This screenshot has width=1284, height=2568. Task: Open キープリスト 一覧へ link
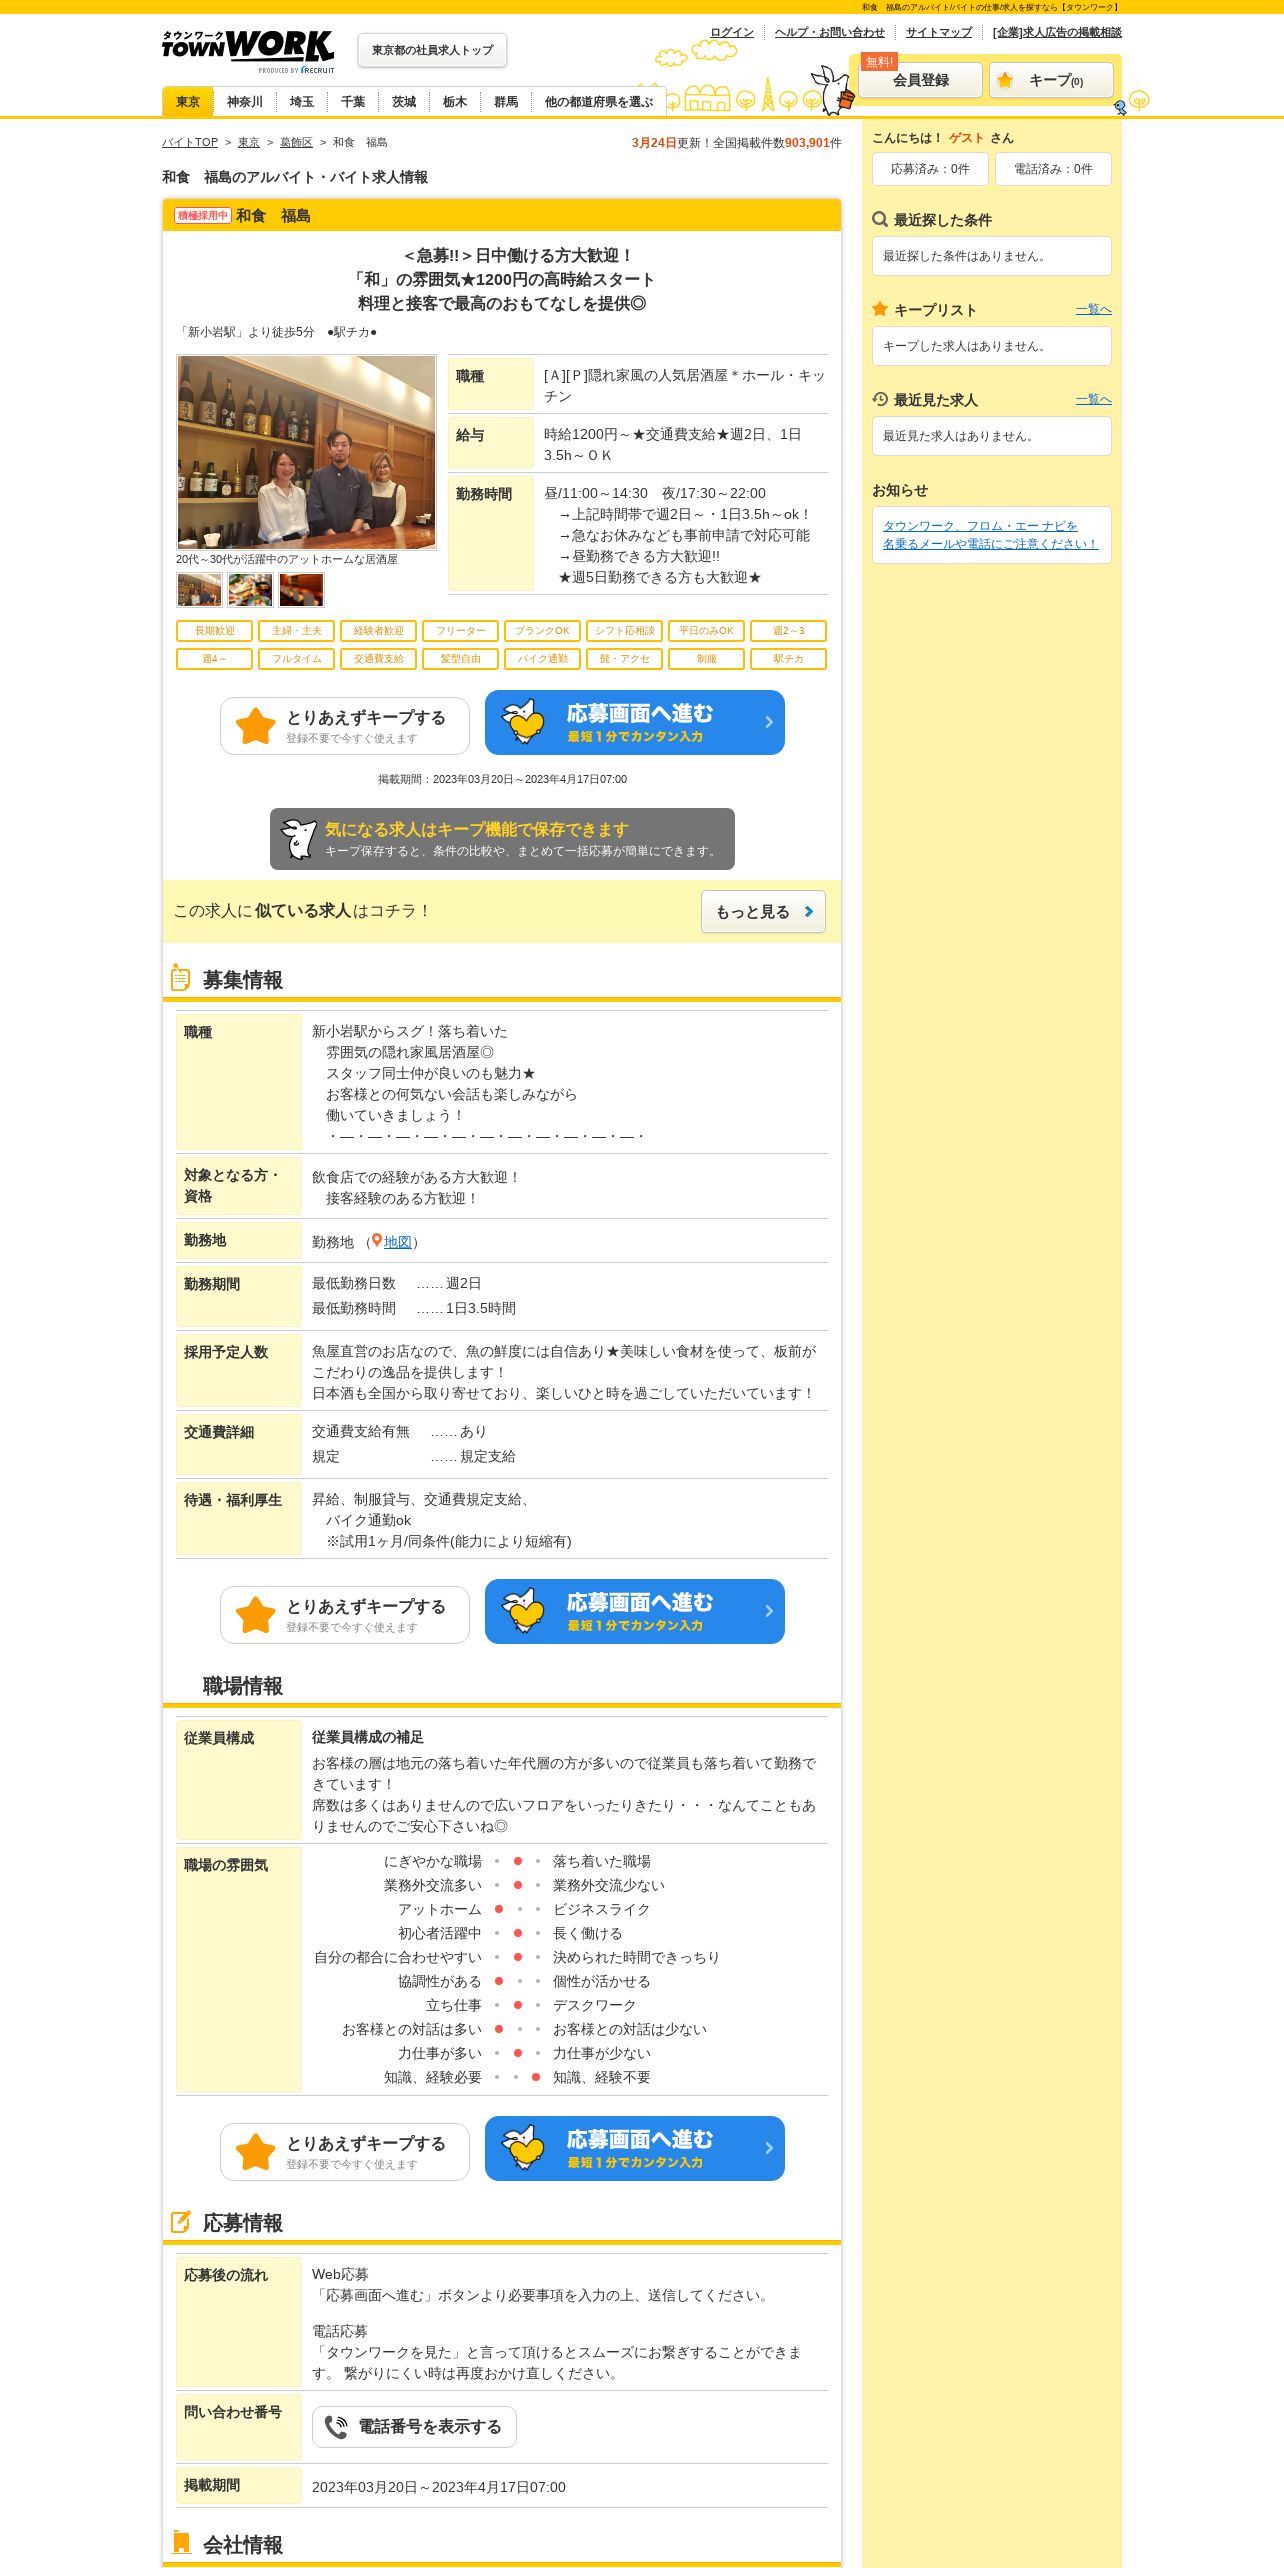click(1093, 310)
